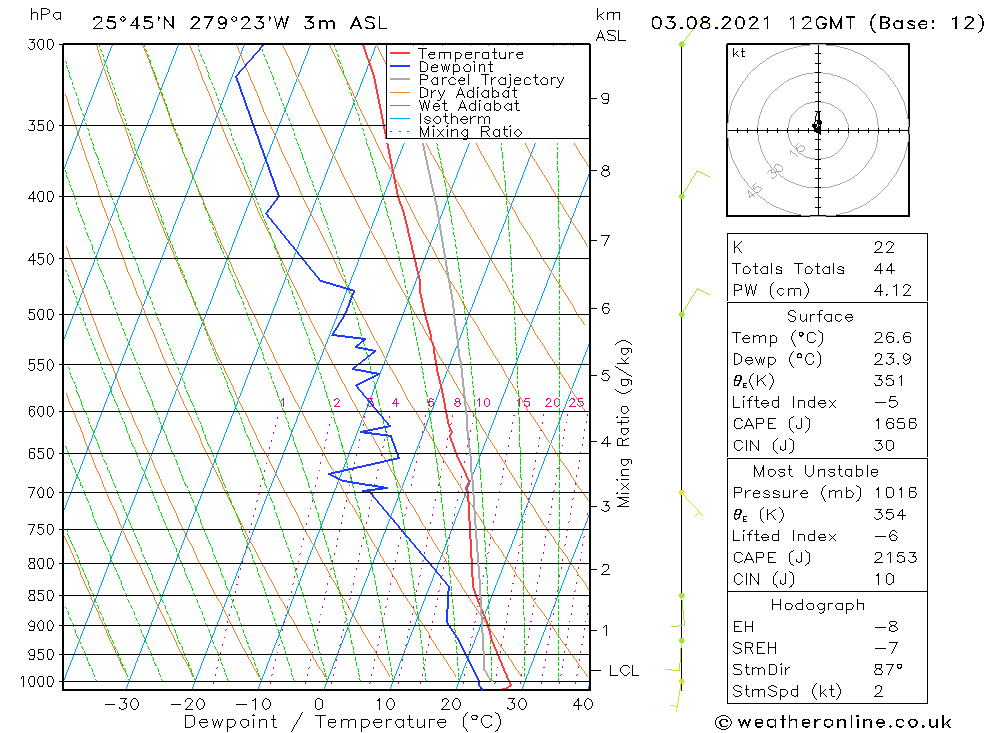Click the mixing ratio 10 g/kg label

(x=483, y=403)
